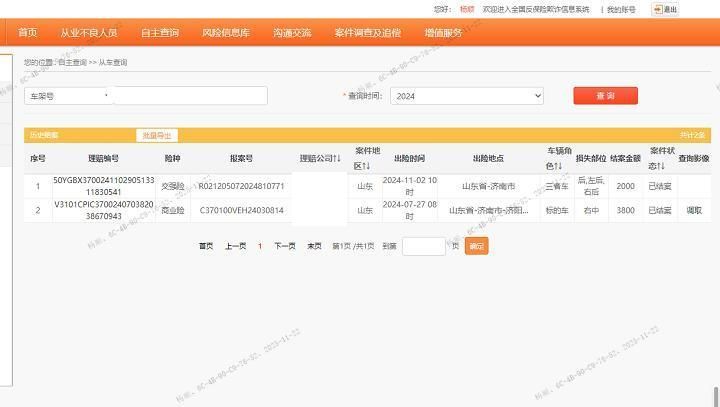Open the 从业不良人员 menu
Viewport: 720px width, 407px height.
[x=88, y=33]
